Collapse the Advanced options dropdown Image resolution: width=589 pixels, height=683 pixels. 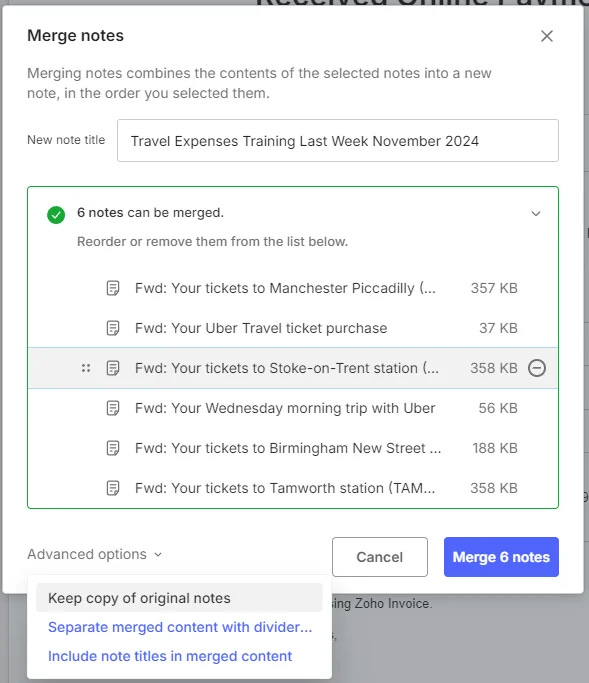click(x=95, y=555)
